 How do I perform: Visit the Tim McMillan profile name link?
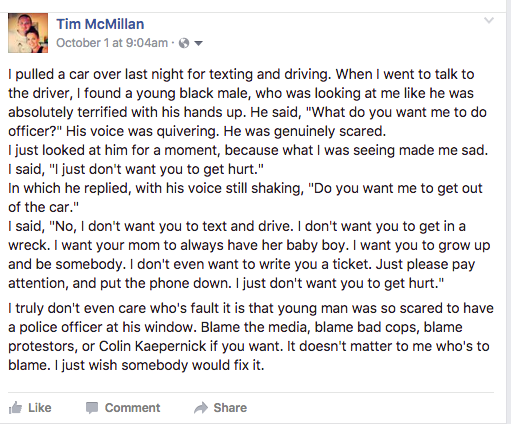pyautogui.click(x=100, y=24)
